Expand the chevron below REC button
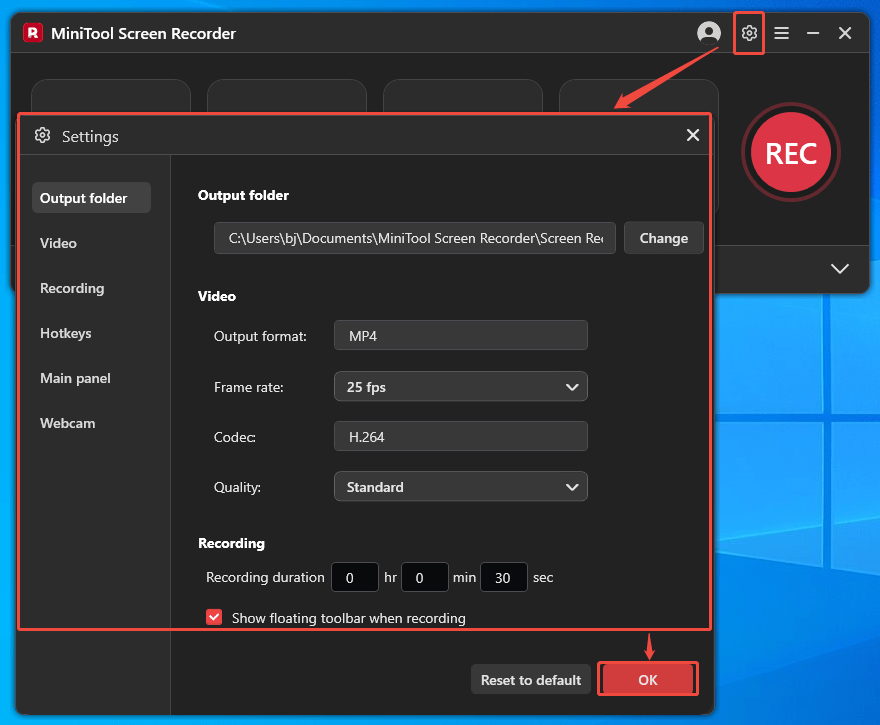The width and height of the screenshot is (880, 725). click(x=840, y=269)
